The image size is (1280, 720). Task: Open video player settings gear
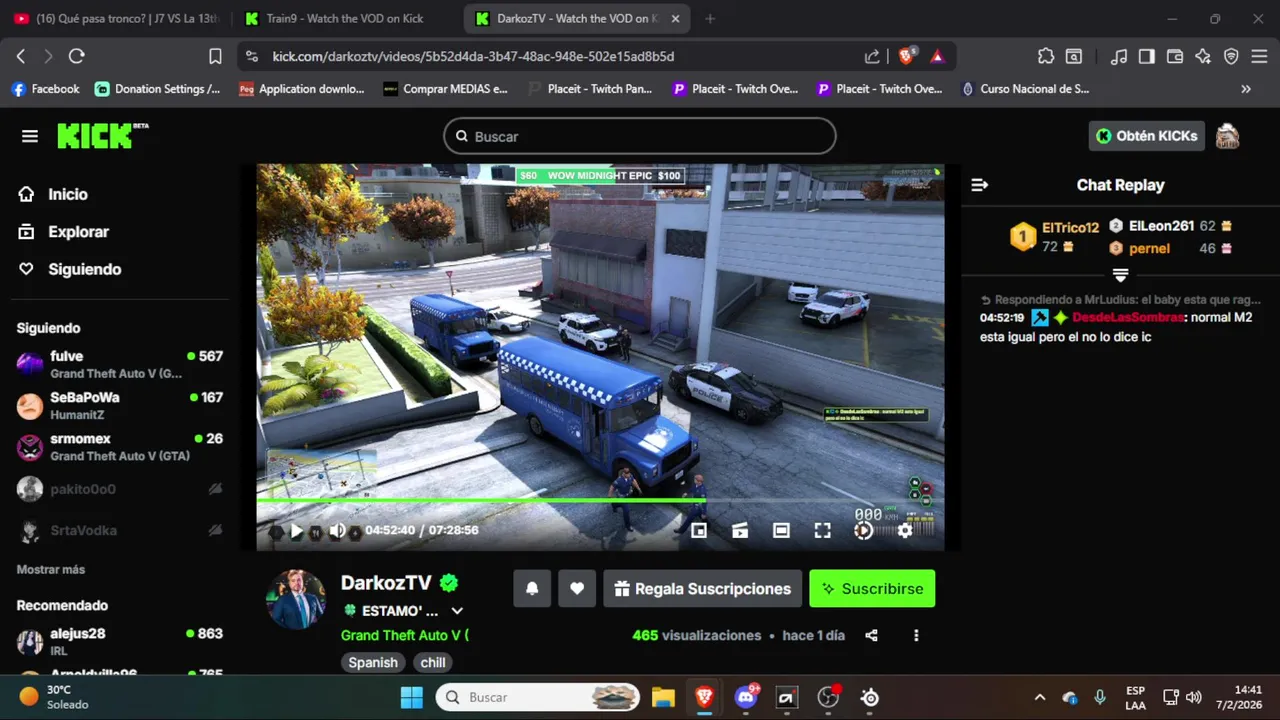point(904,531)
